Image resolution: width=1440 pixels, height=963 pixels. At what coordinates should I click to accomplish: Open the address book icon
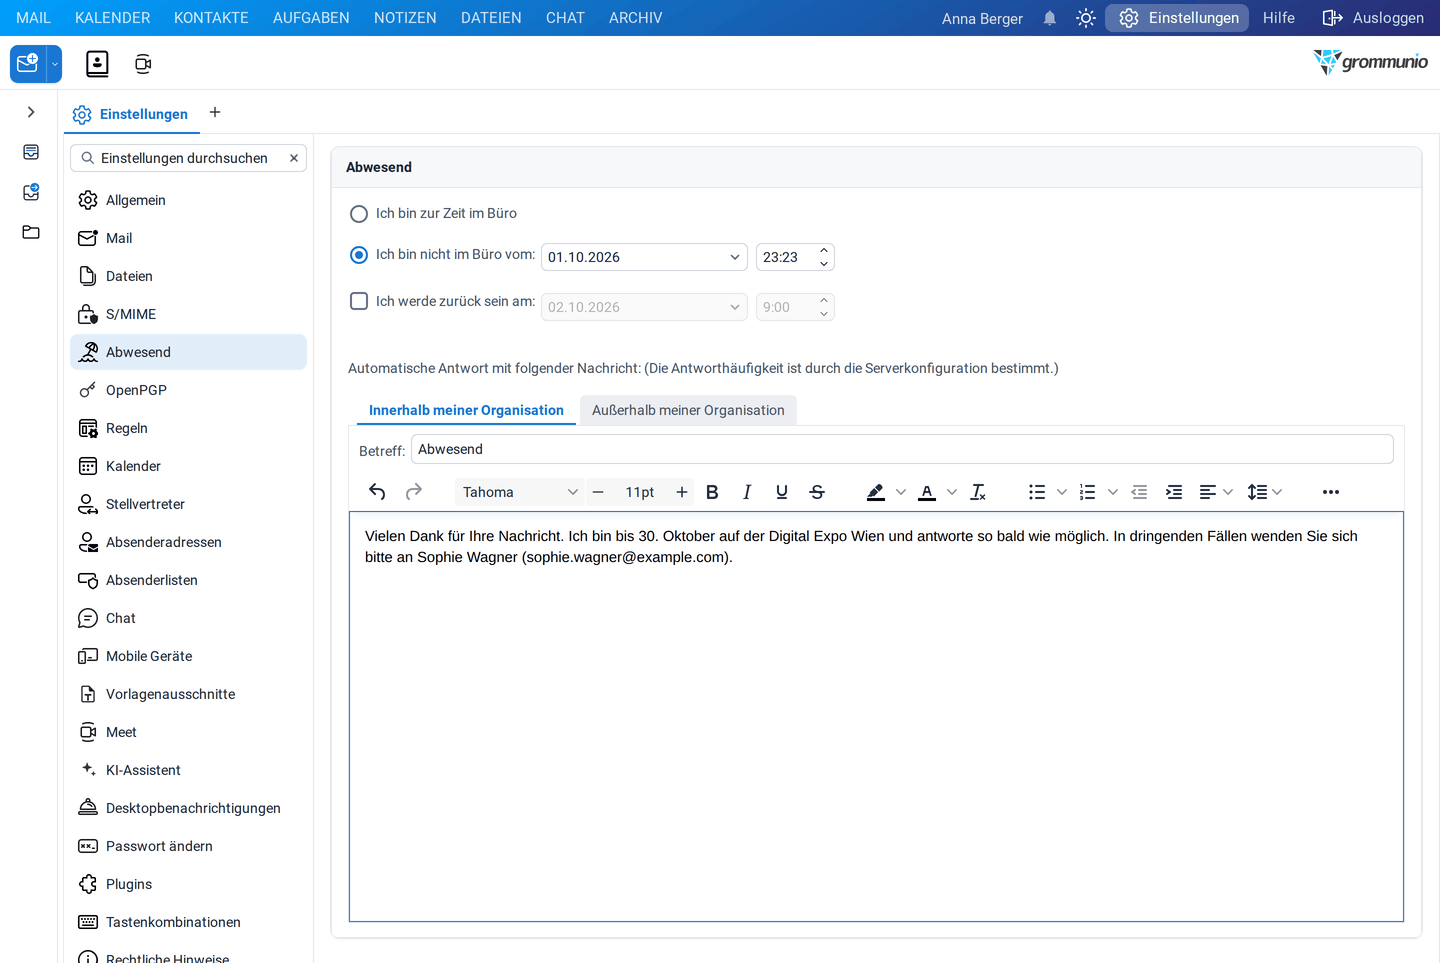tap(97, 64)
